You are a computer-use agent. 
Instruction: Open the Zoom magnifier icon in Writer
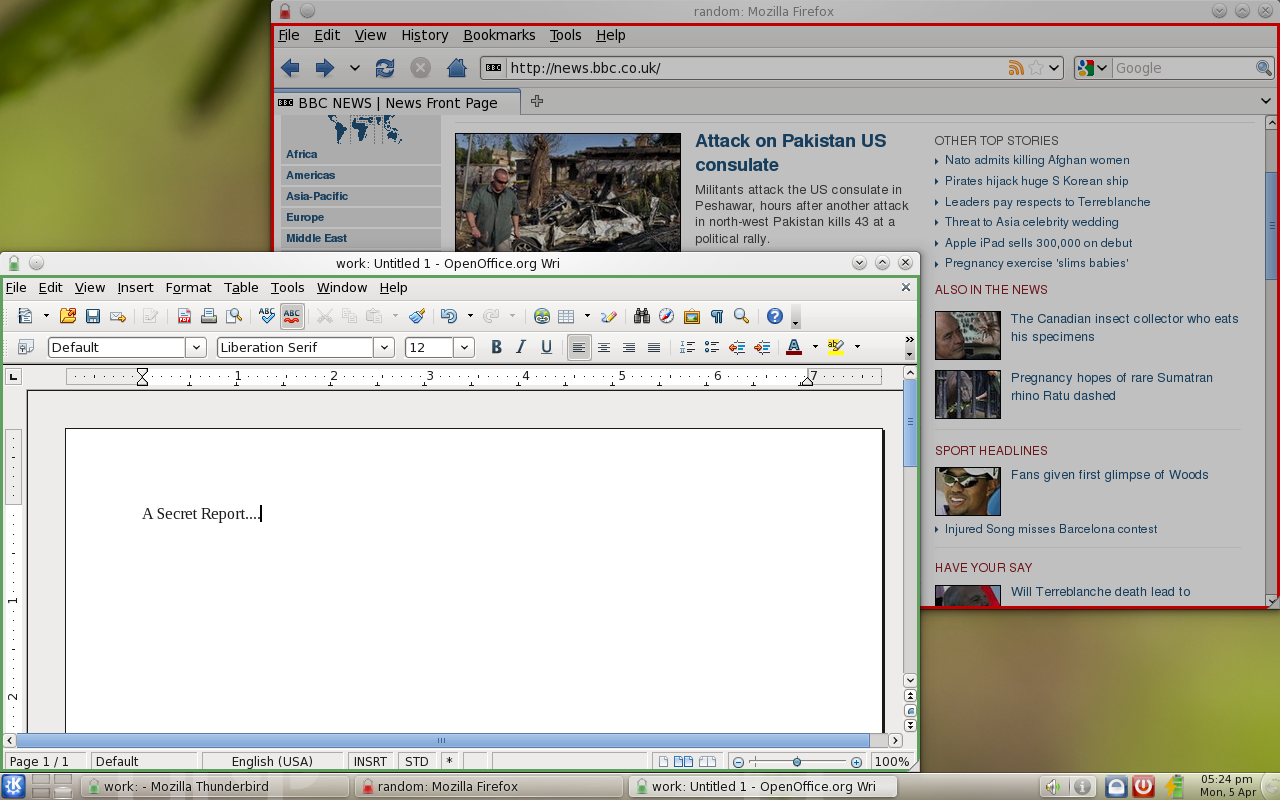pyautogui.click(x=741, y=316)
